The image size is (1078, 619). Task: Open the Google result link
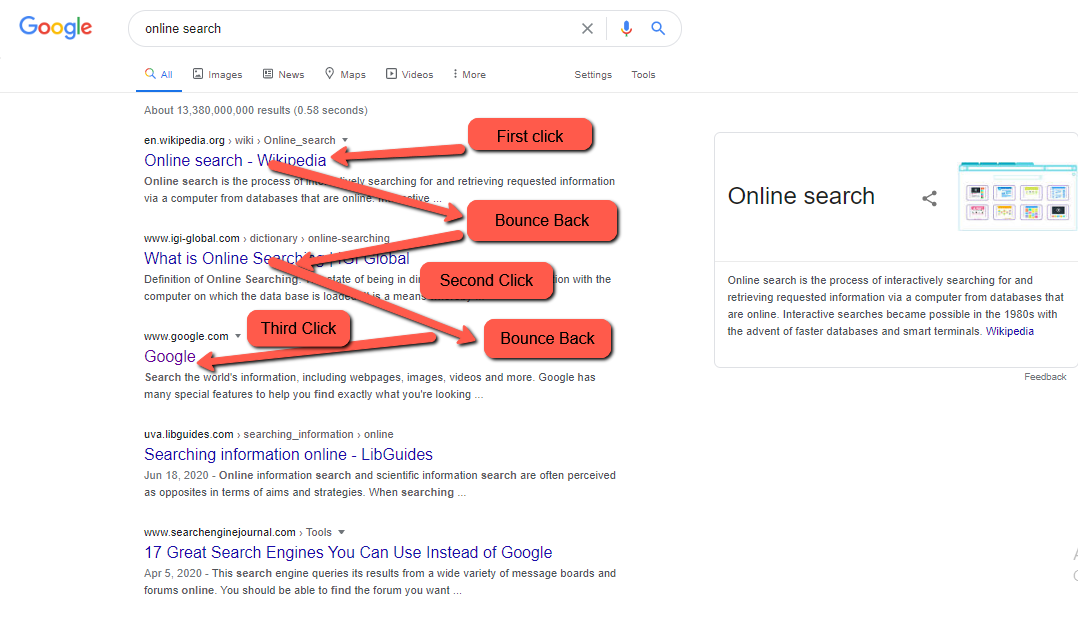pyautogui.click(x=170, y=356)
